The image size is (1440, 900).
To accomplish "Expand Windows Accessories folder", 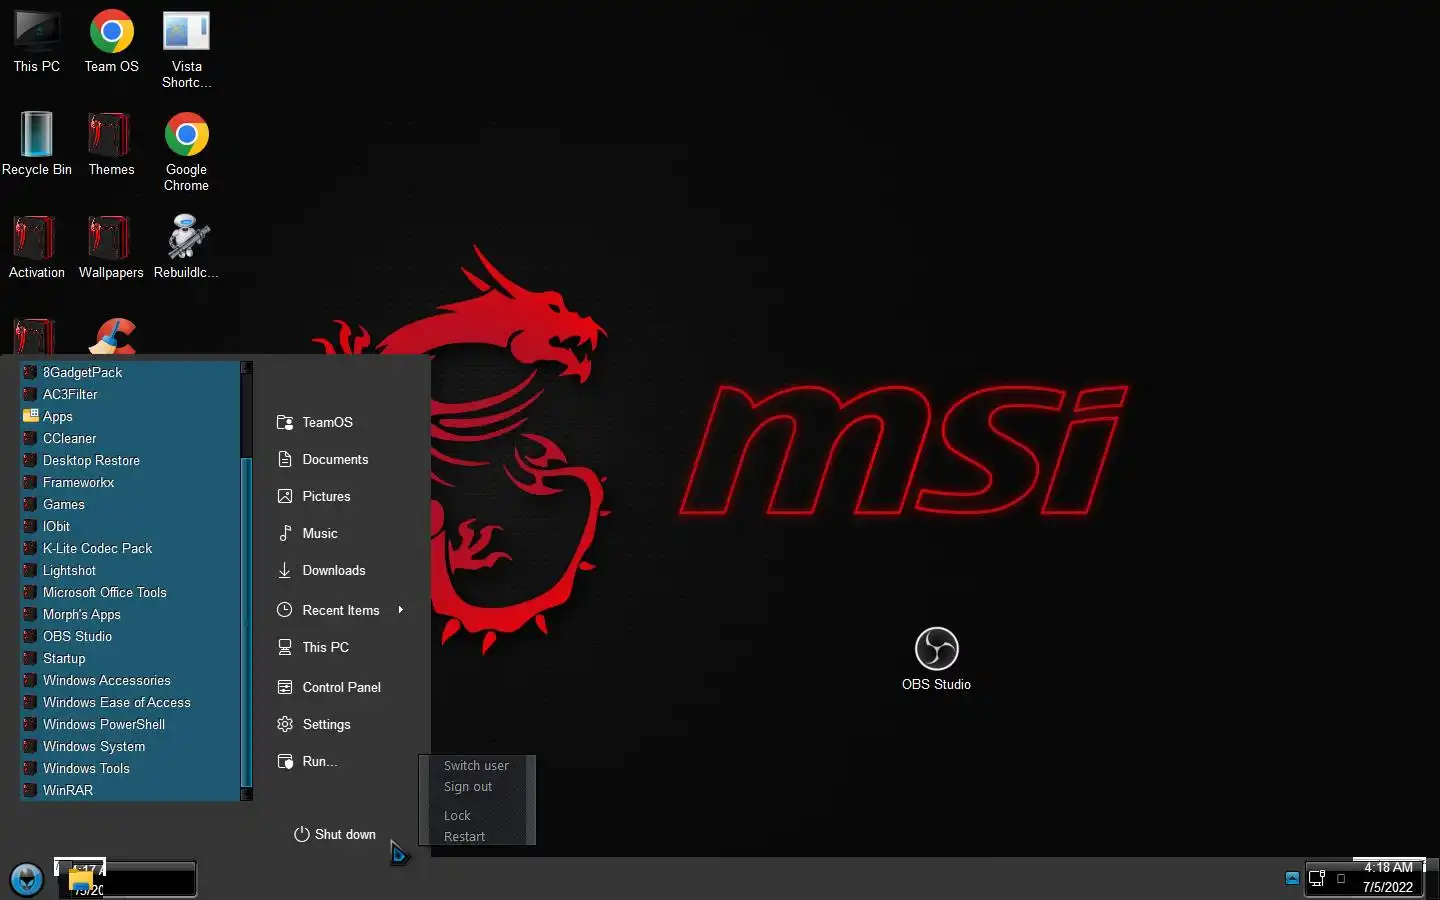I will click(131, 680).
